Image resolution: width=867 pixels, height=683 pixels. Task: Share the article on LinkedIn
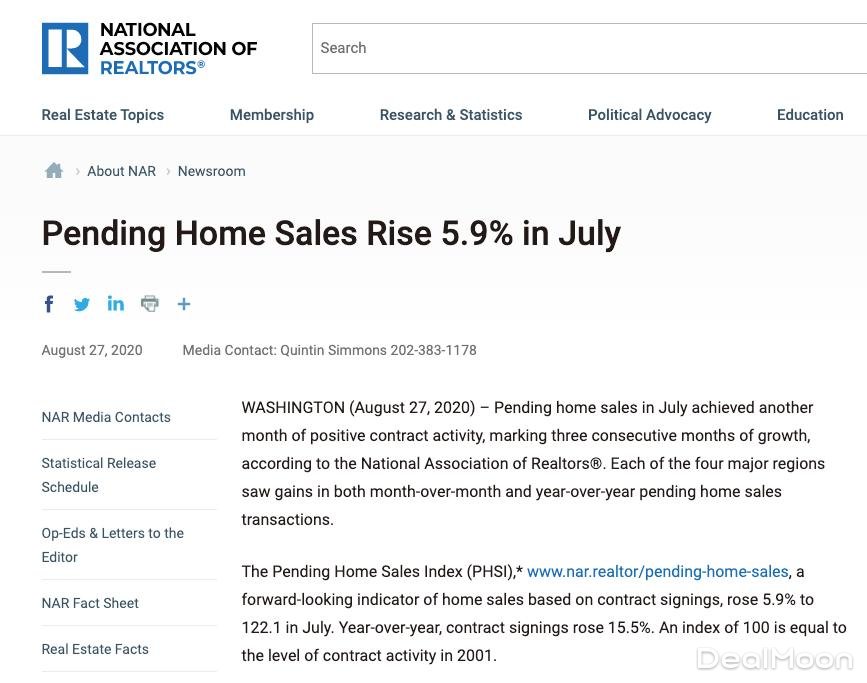[x=116, y=304]
